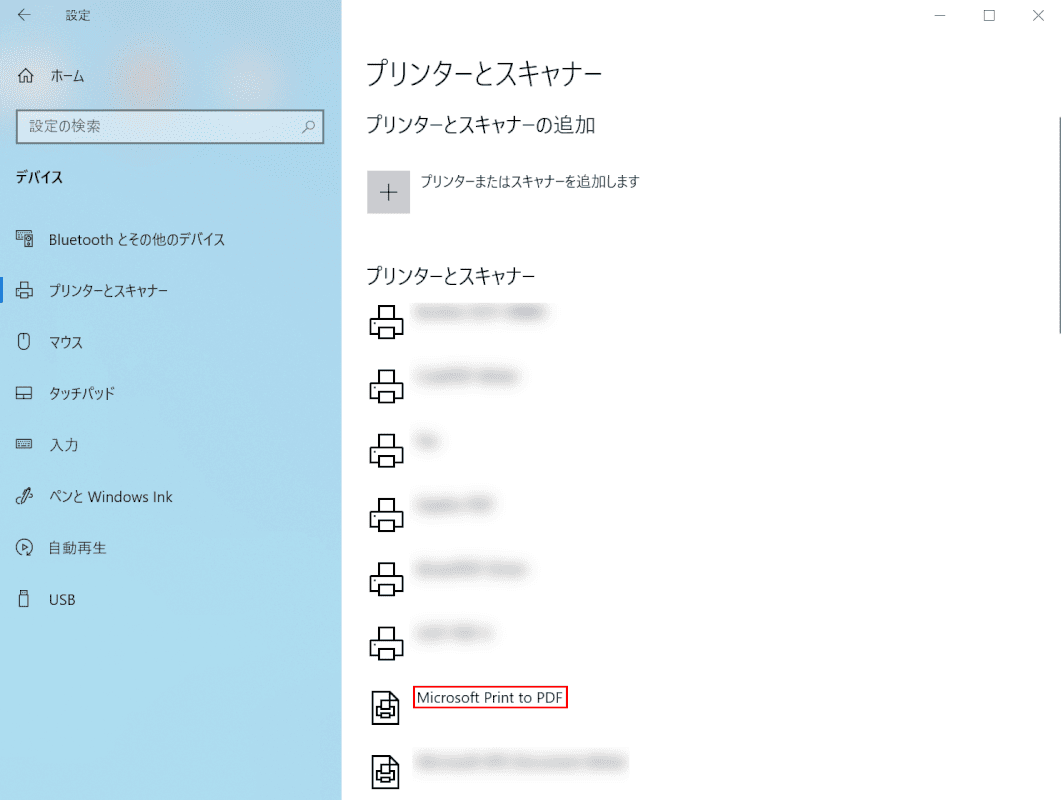Click the autoplay icon
Viewport: 1061px width, 800px height.
(24, 548)
